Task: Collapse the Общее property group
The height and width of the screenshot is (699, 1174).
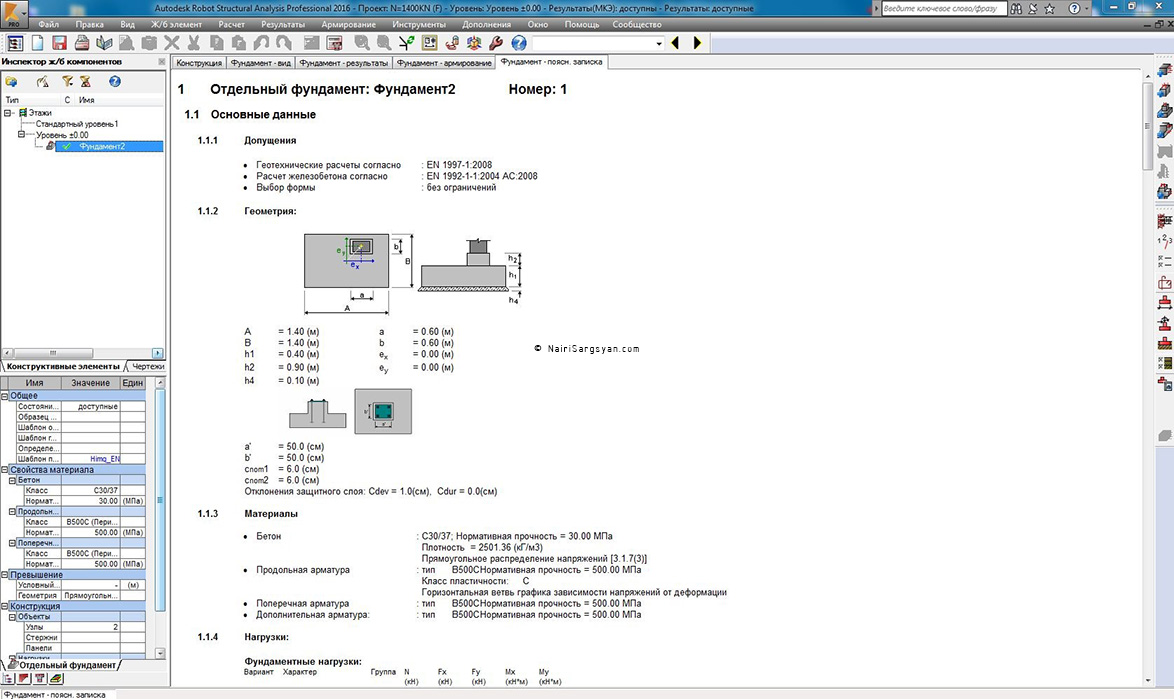Action: (4, 395)
